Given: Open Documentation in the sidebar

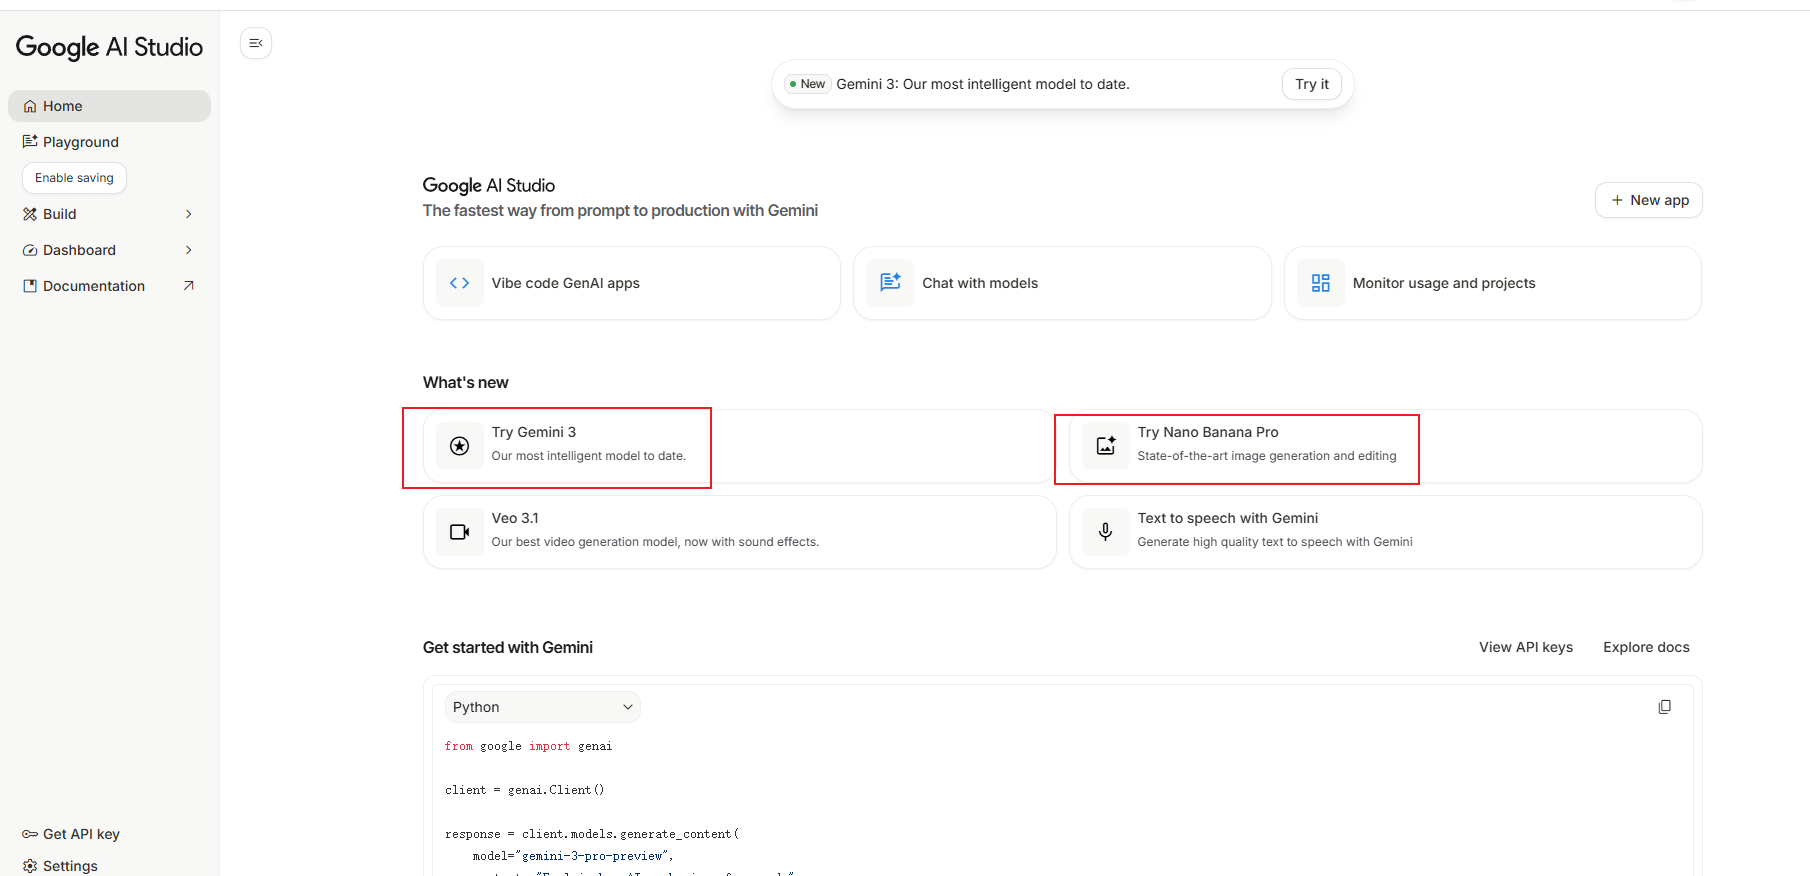Looking at the screenshot, I should tap(94, 286).
